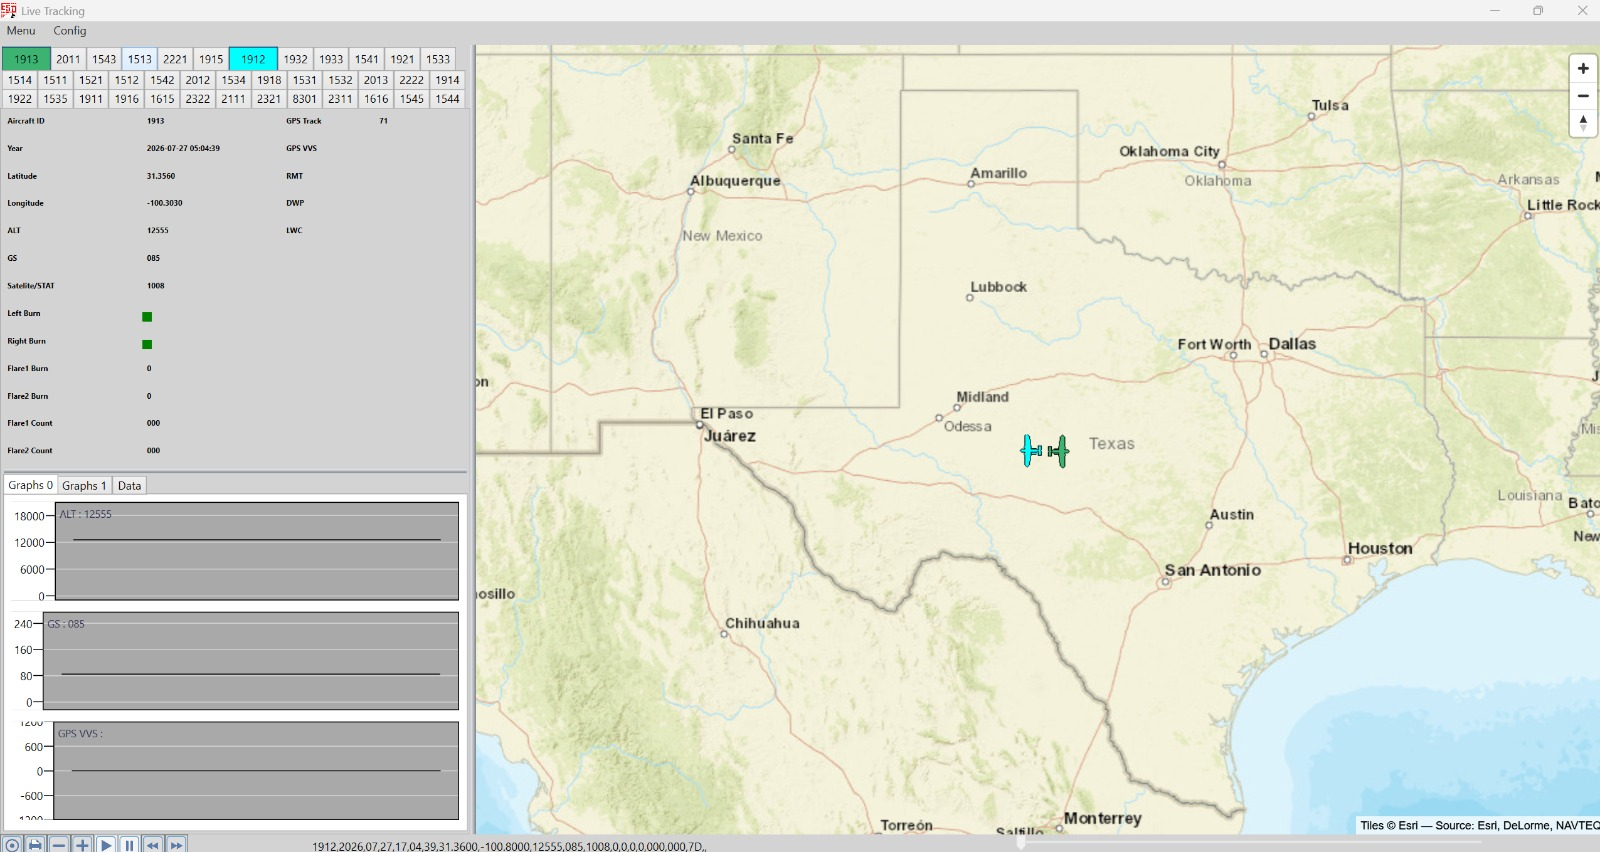Click the rewind double-arrow icon
1600x852 pixels.
pos(153,845)
